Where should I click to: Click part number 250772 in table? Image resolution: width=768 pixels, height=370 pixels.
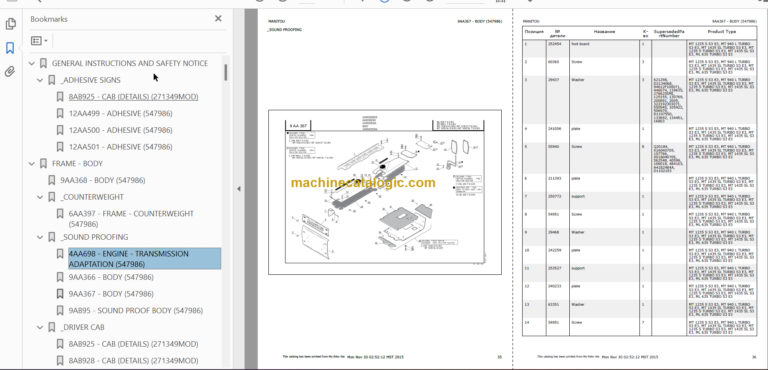pos(554,197)
